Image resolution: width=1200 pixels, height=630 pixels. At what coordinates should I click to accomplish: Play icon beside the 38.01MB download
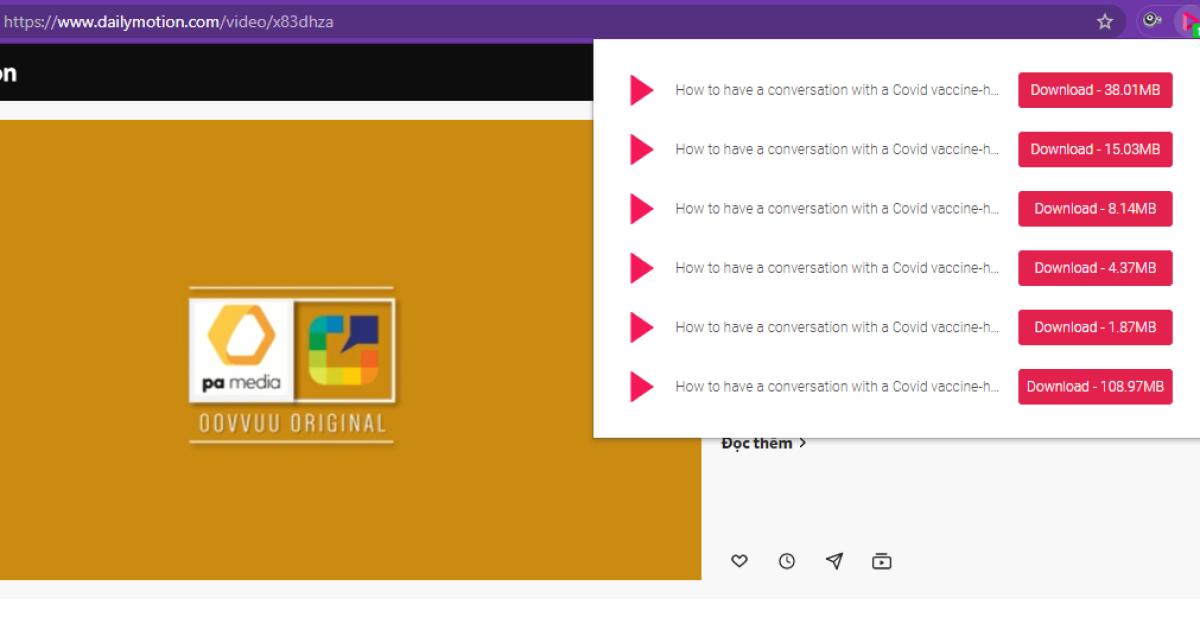pyautogui.click(x=641, y=90)
